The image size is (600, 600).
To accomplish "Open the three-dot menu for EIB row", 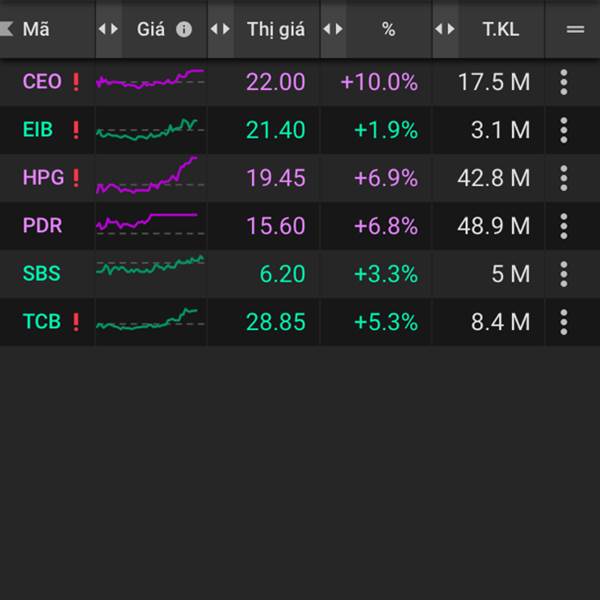I will 564,130.
